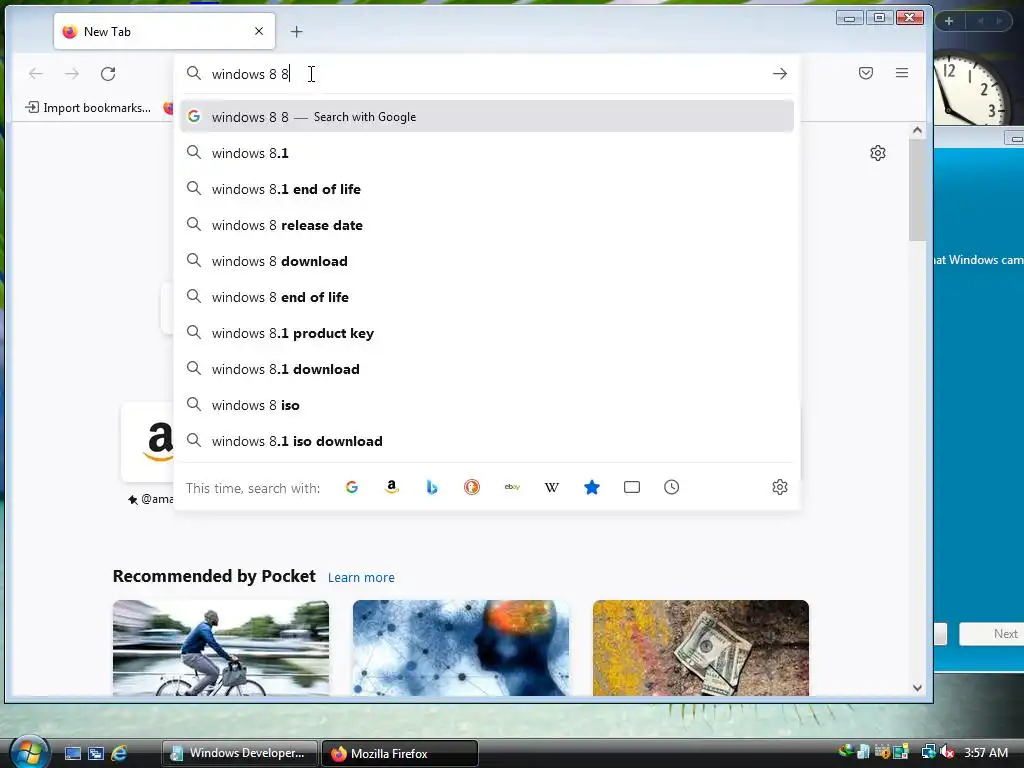
Task: Click the muted volume tray icon
Action: click(947, 752)
